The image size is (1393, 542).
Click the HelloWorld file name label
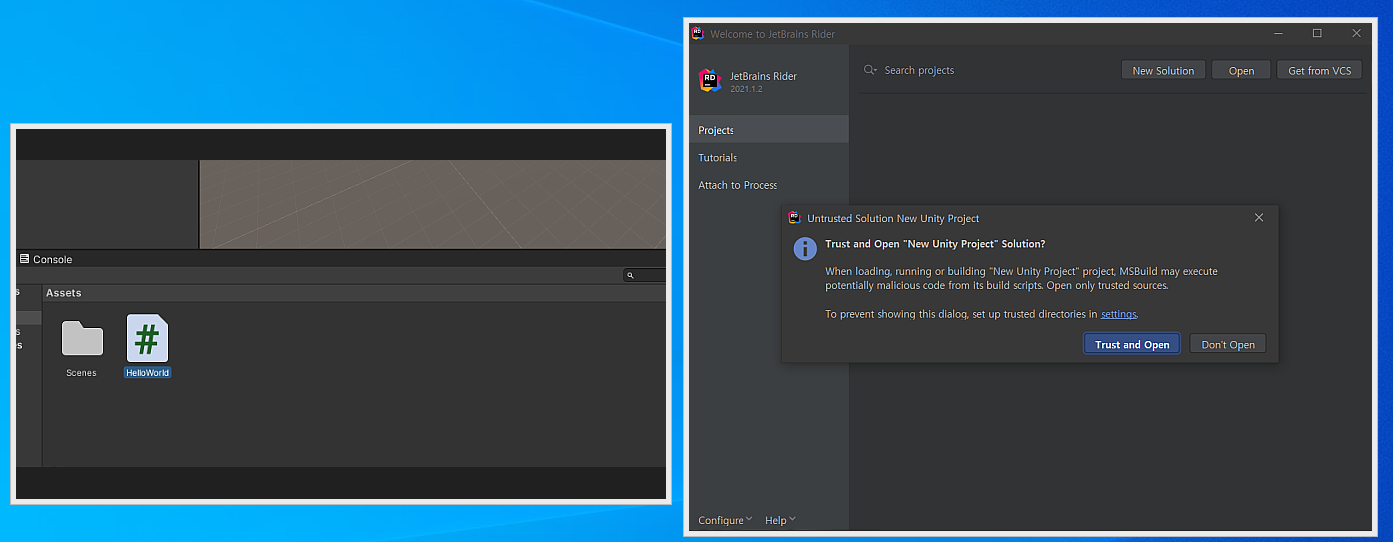(x=147, y=373)
